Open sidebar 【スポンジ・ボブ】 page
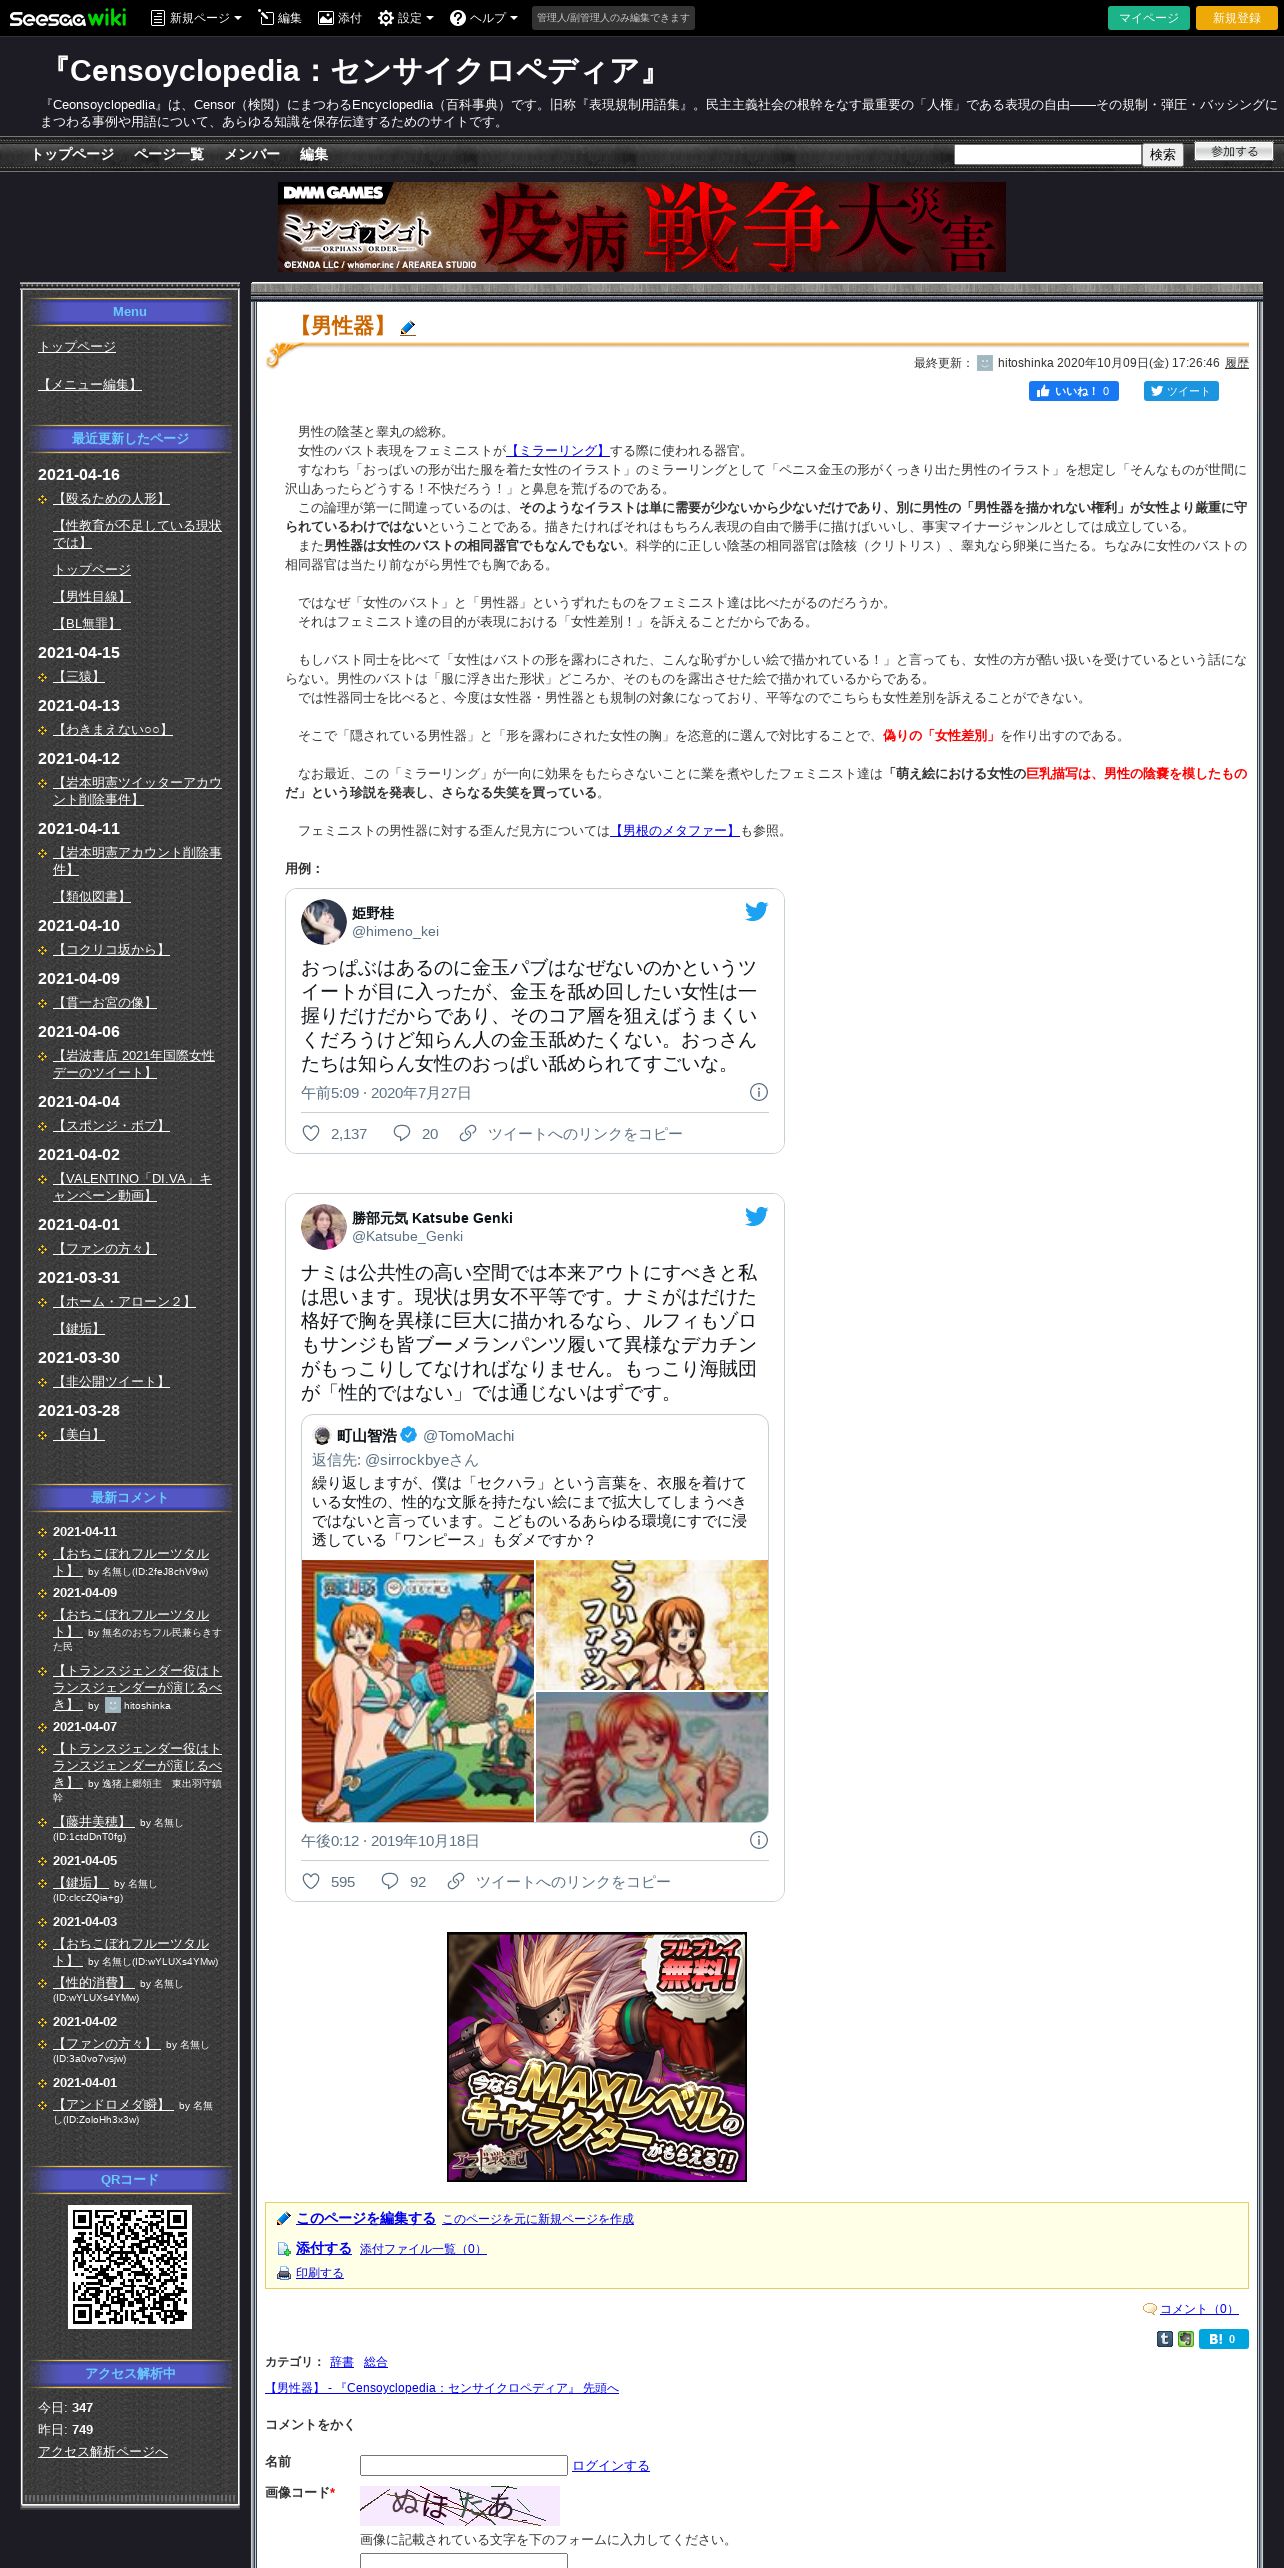 point(111,1125)
